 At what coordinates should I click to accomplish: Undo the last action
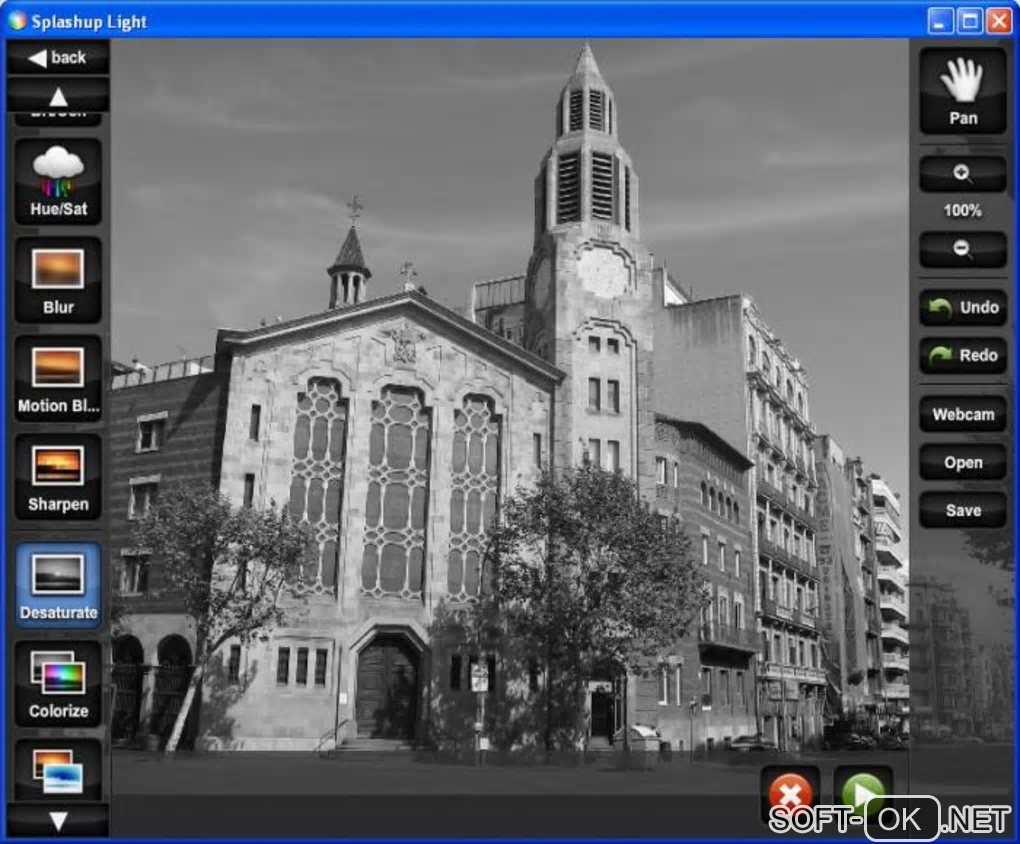[963, 307]
